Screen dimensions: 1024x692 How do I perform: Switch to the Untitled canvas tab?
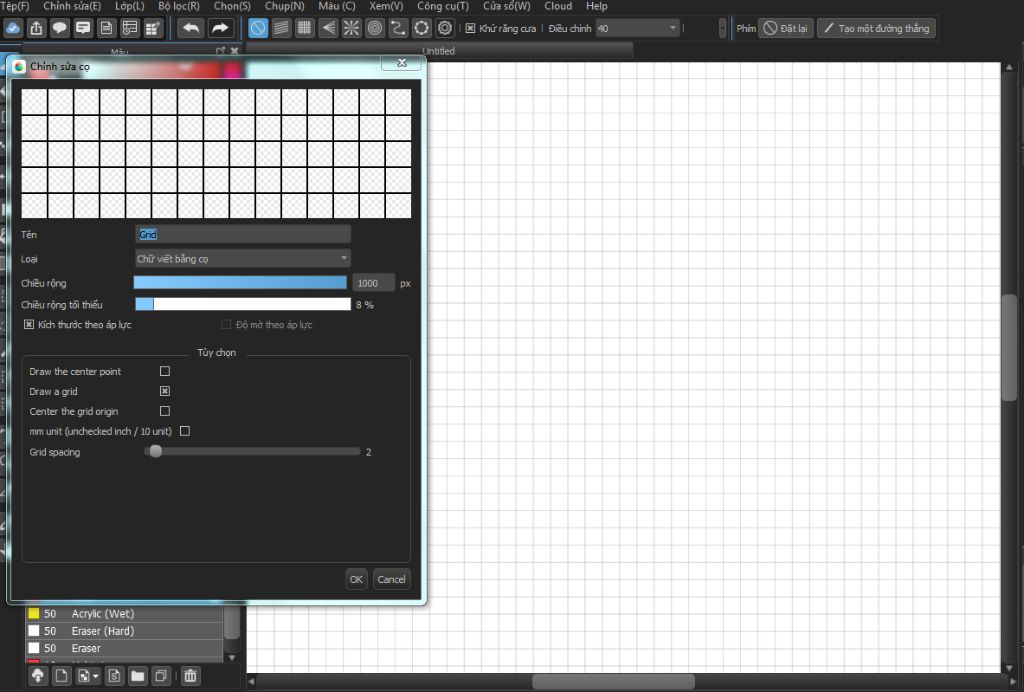439,51
